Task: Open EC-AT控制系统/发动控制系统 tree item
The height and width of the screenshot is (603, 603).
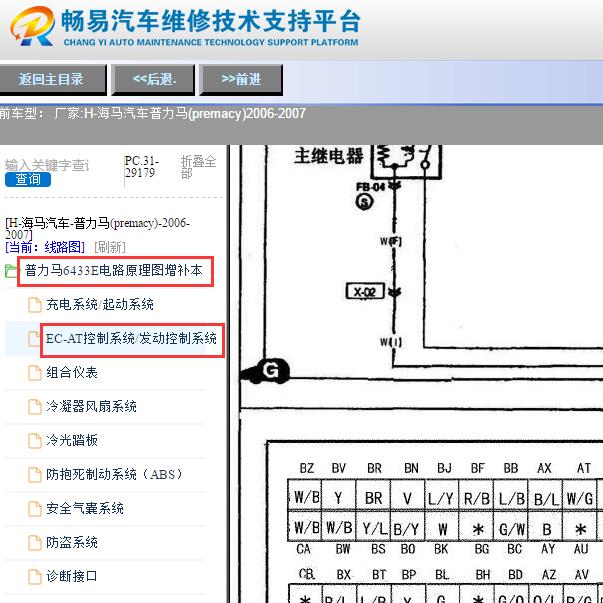Action: [x=131, y=339]
